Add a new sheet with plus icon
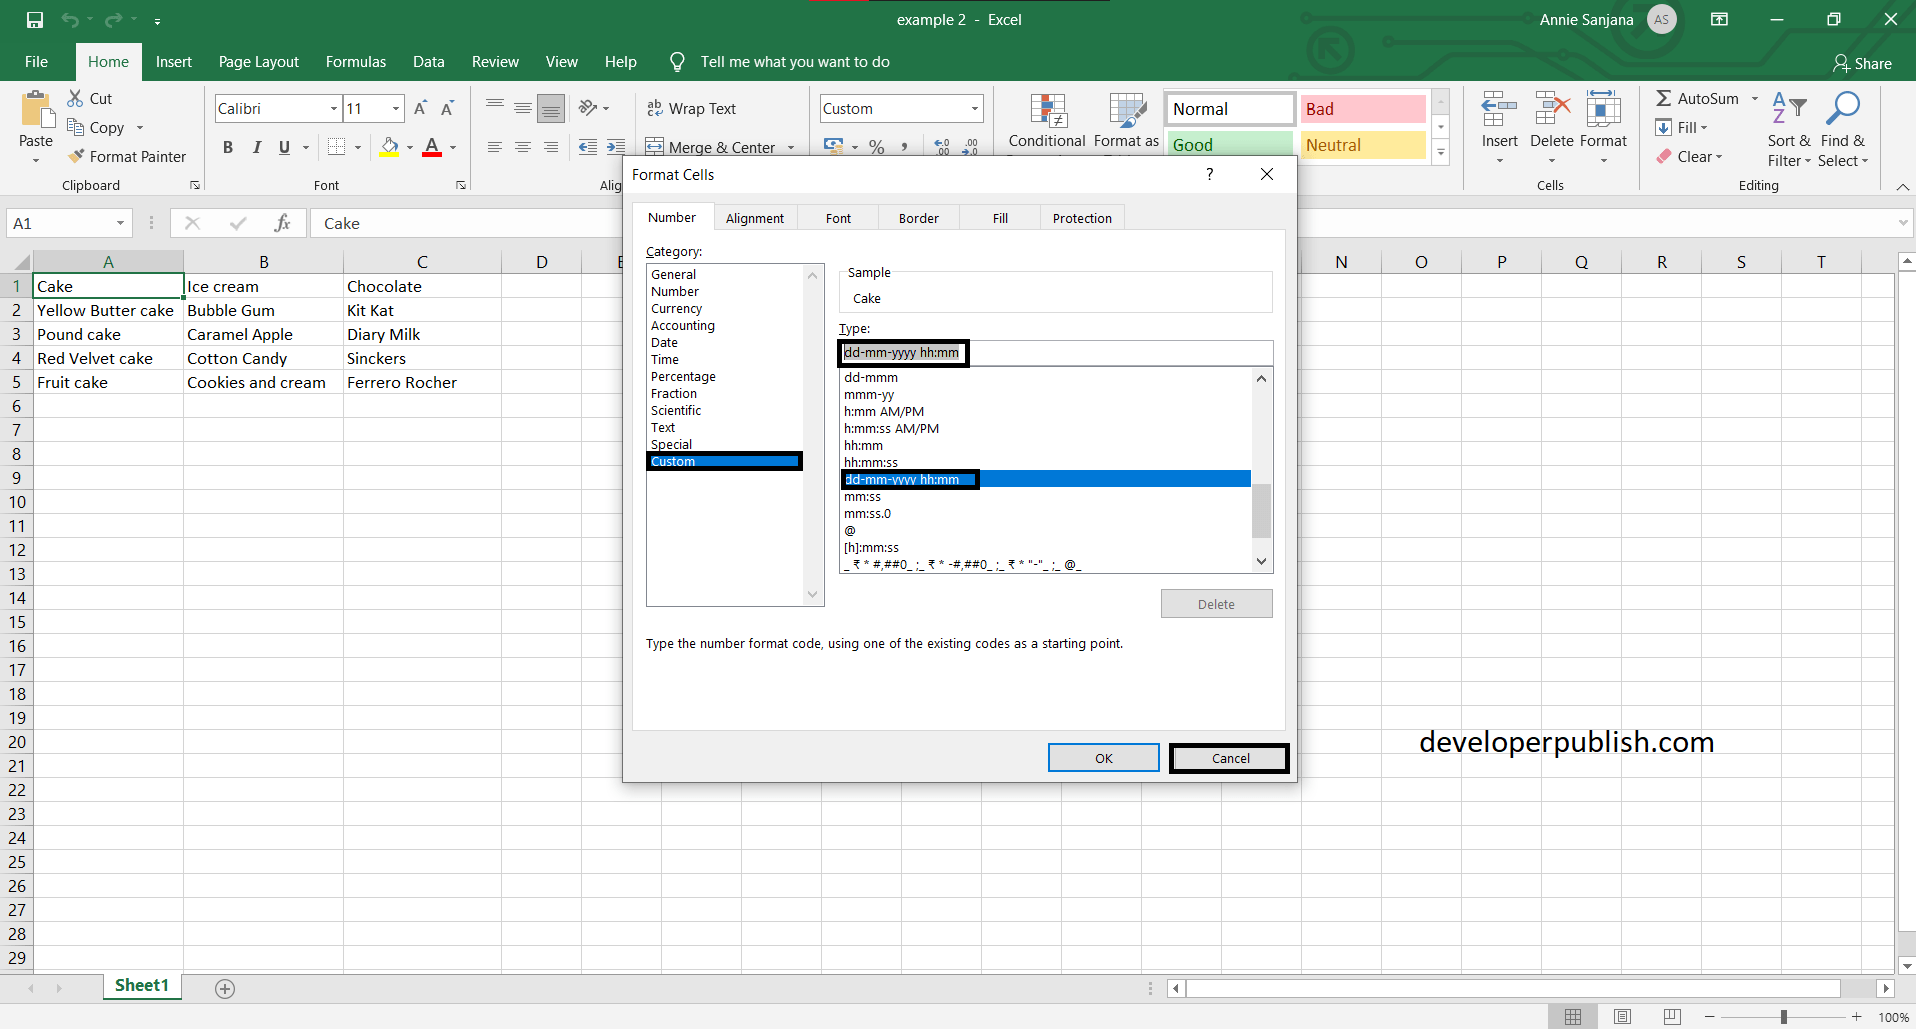This screenshot has height=1029, width=1916. click(225, 988)
